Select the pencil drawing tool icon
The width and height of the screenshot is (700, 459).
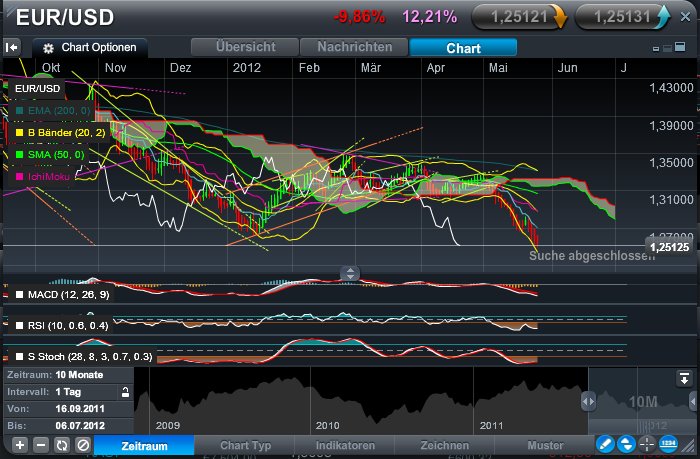605,444
